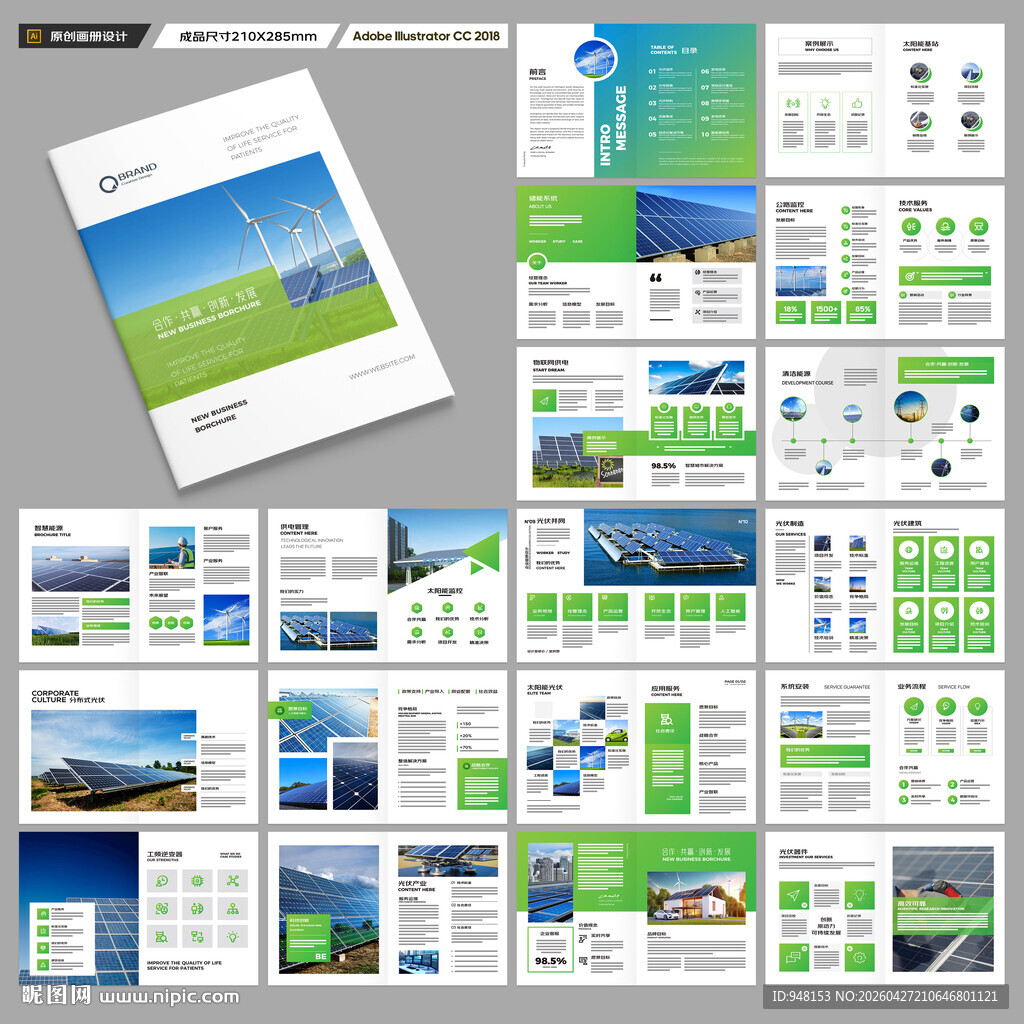1024x1024 pixels.
Task: Click the 系统安装 heading
Action: pyautogui.click(x=795, y=686)
